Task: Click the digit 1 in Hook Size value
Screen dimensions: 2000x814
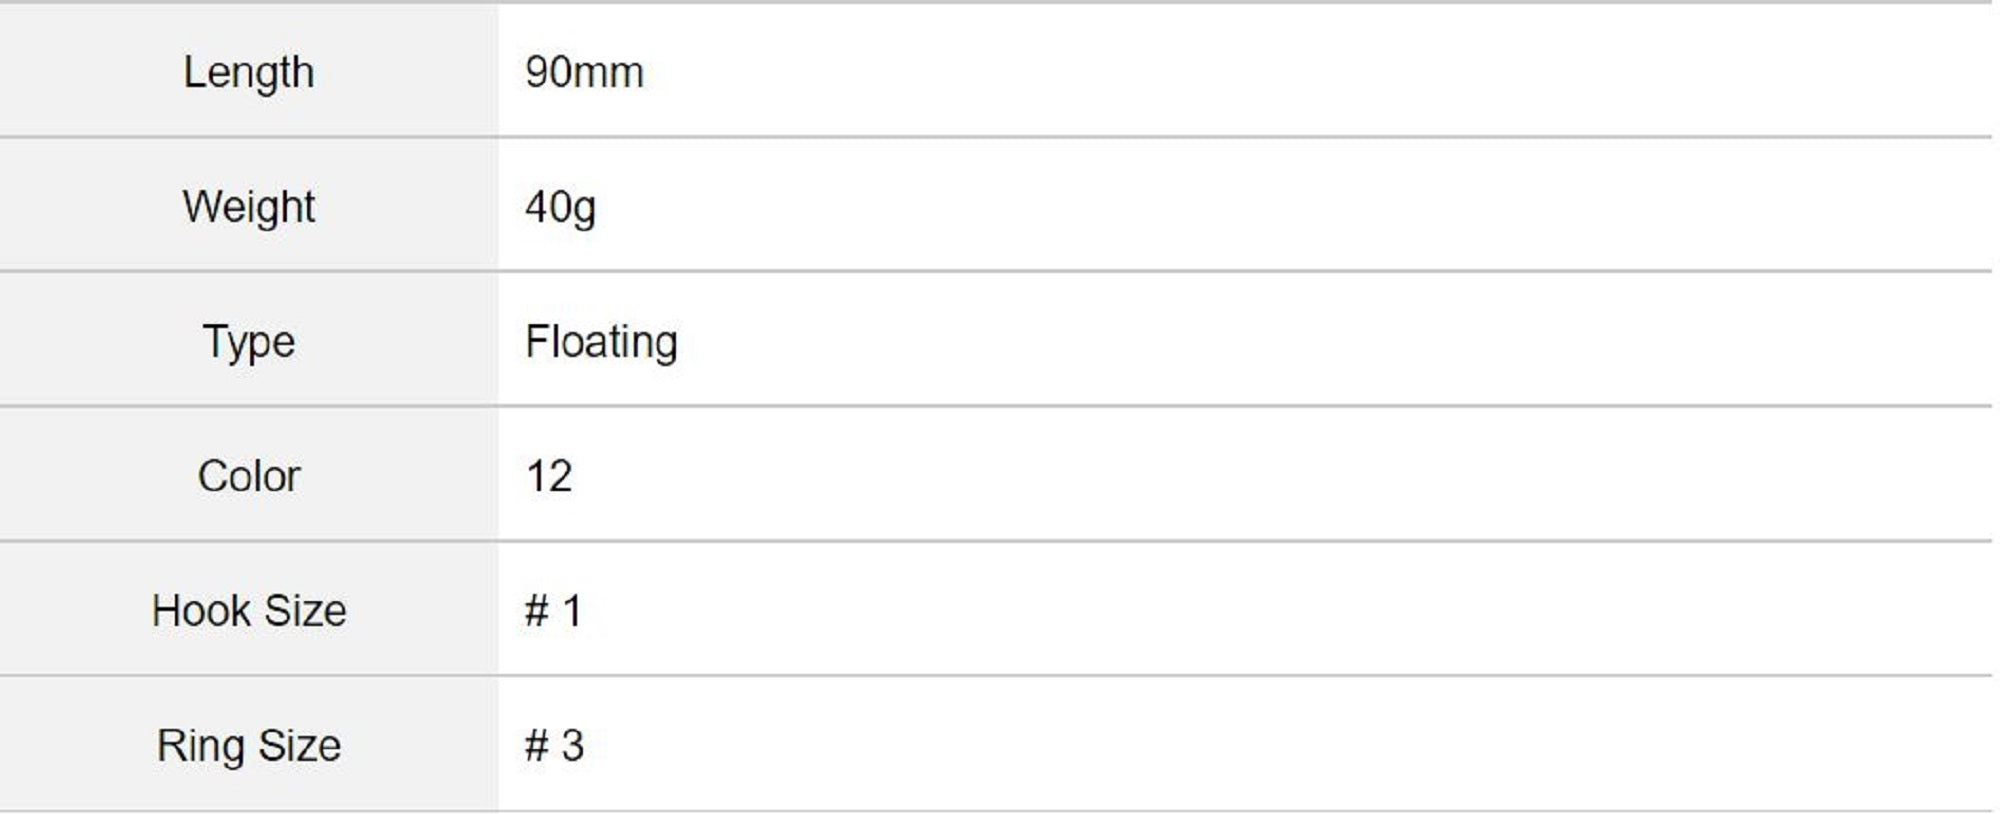Action: point(572,611)
